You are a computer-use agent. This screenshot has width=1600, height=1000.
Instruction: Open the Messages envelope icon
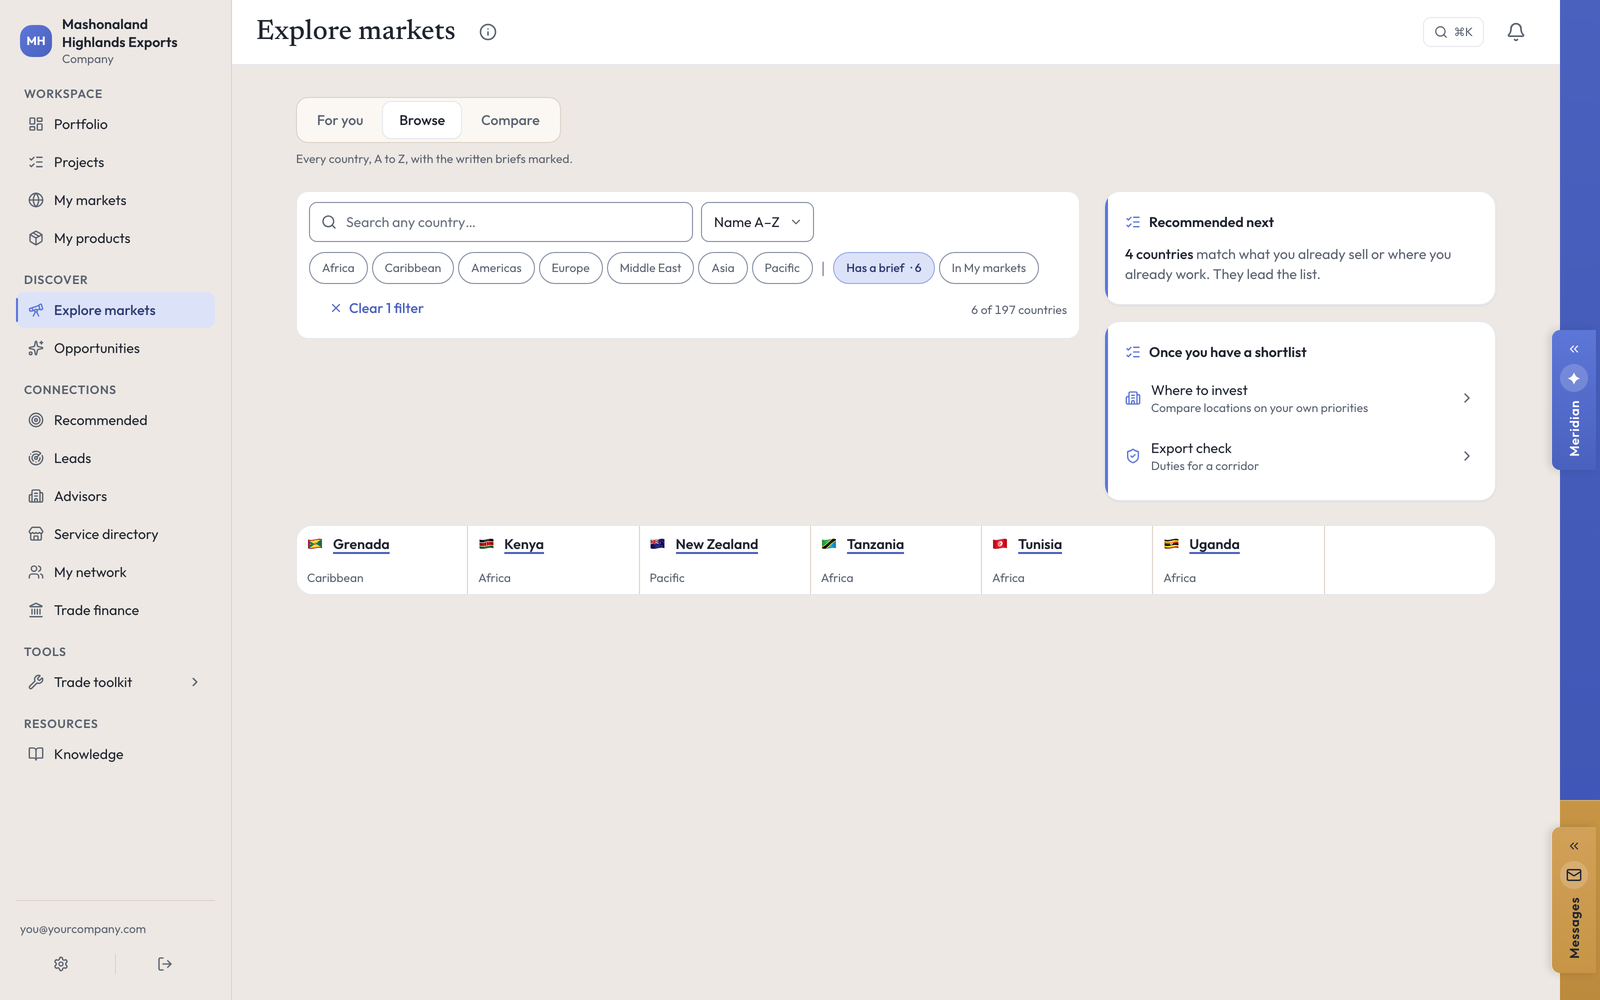pyautogui.click(x=1574, y=875)
